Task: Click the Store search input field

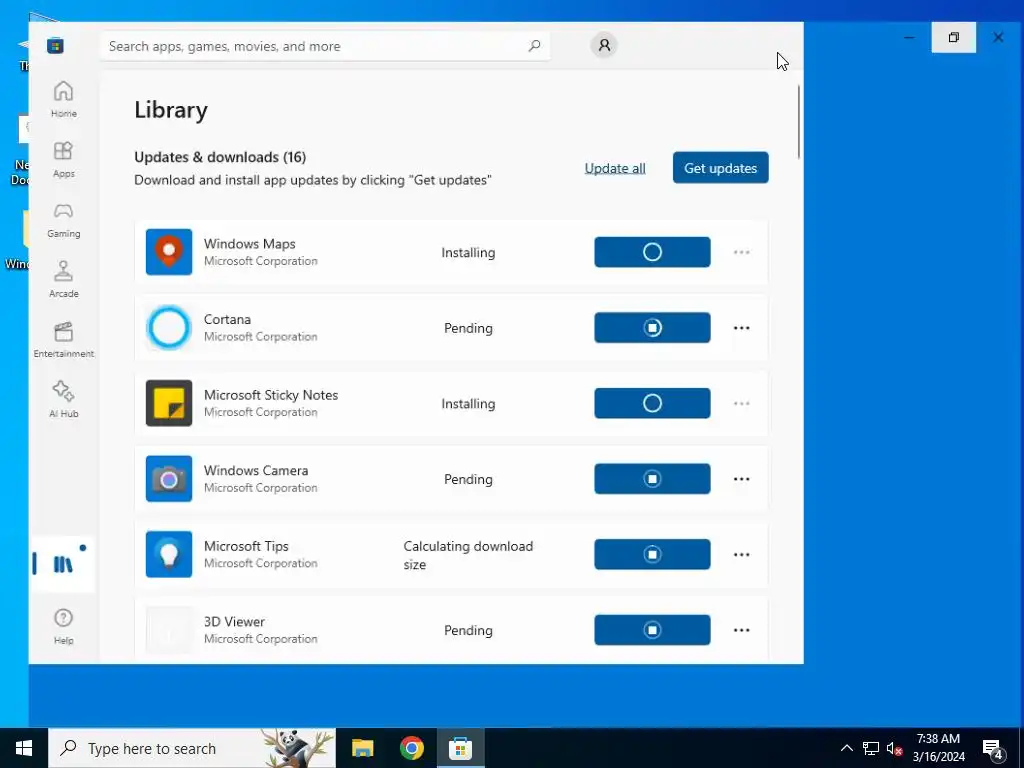Action: 325,46
